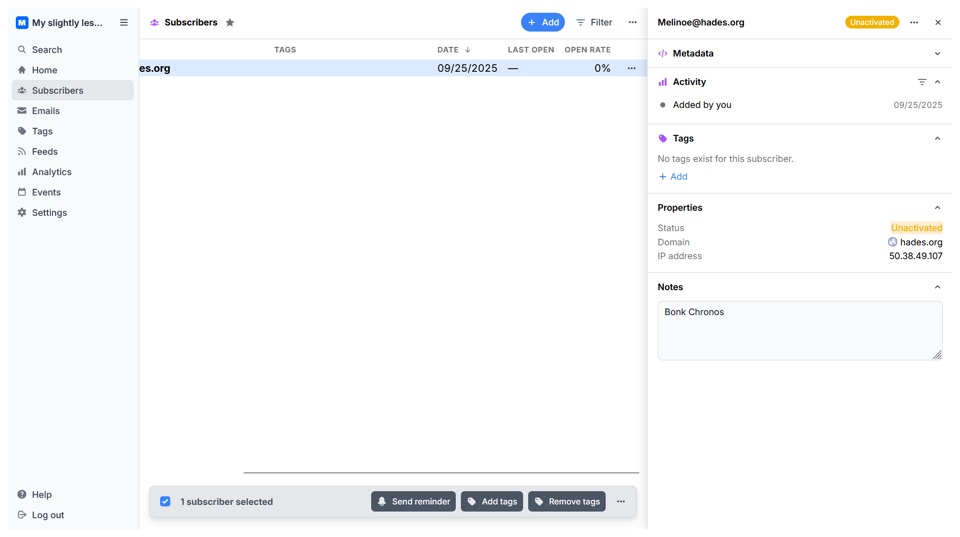Open more bulk actions menu

click(x=621, y=501)
